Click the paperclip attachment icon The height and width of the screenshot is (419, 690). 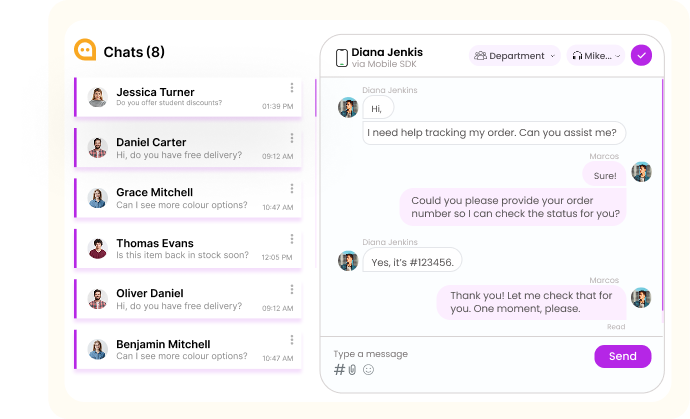coord(352,370)
